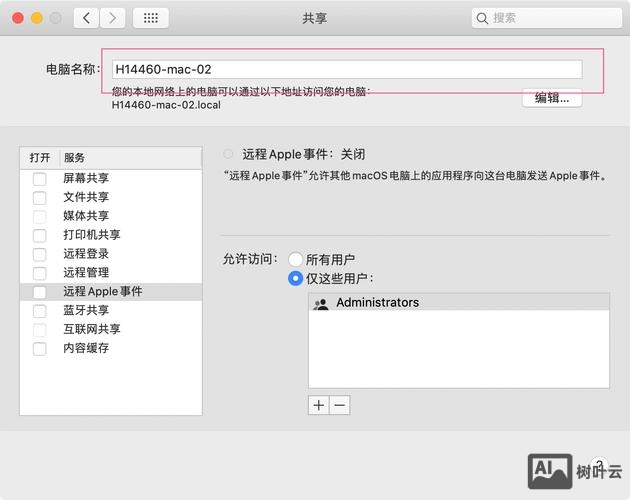The height and width of the screenshot is (500, 630).
Task: Go forward with the right chevron button
Action: [x=112, y=18]
